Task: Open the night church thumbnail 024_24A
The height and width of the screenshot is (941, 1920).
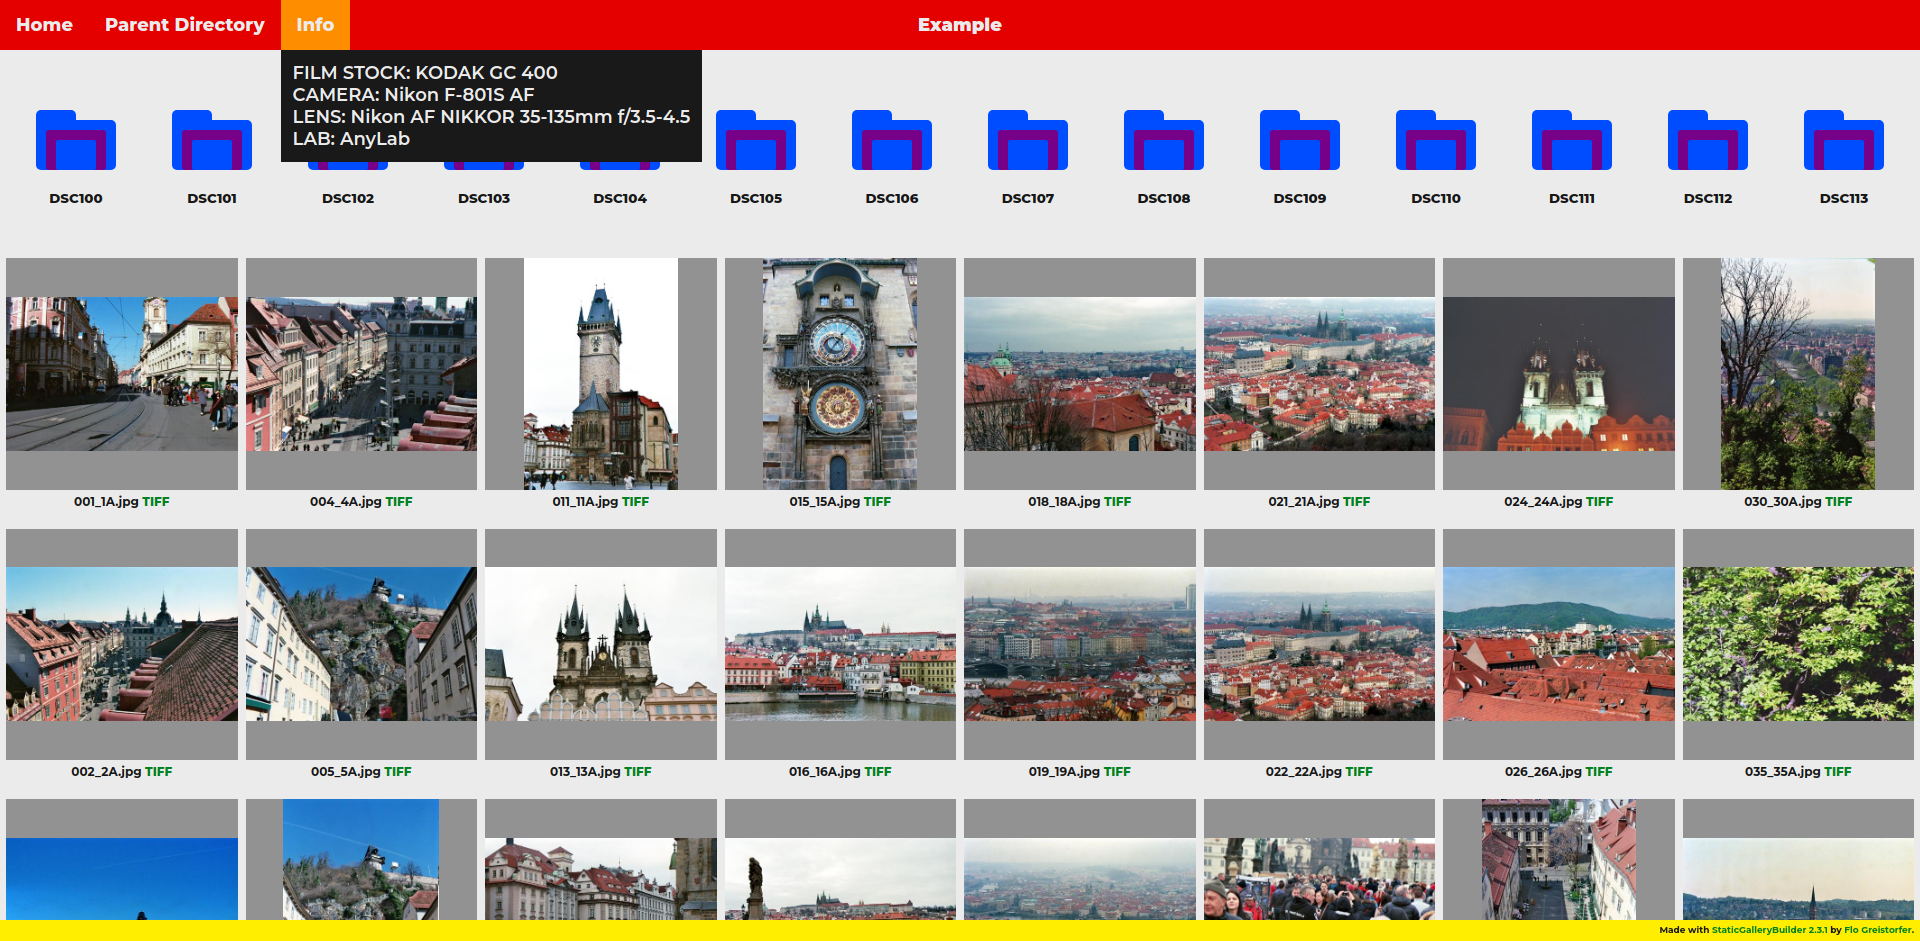Action: [1558, 374]
